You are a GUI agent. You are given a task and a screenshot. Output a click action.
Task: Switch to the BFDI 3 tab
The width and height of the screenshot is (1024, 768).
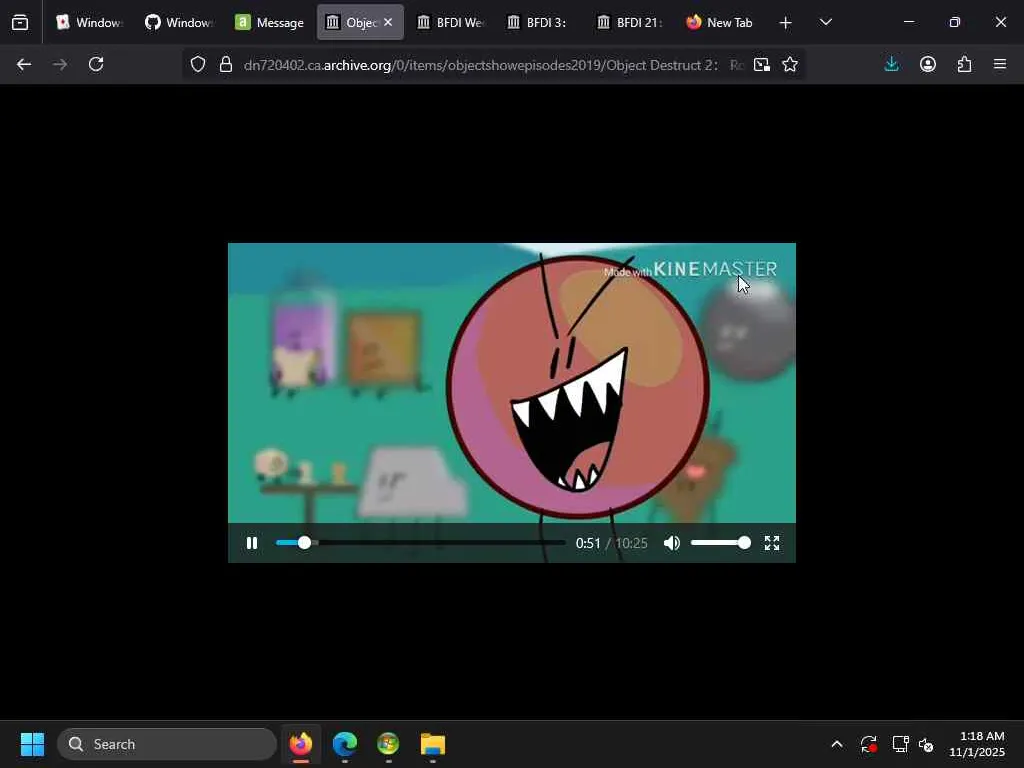pyautogui.click(x=540, y=22)
